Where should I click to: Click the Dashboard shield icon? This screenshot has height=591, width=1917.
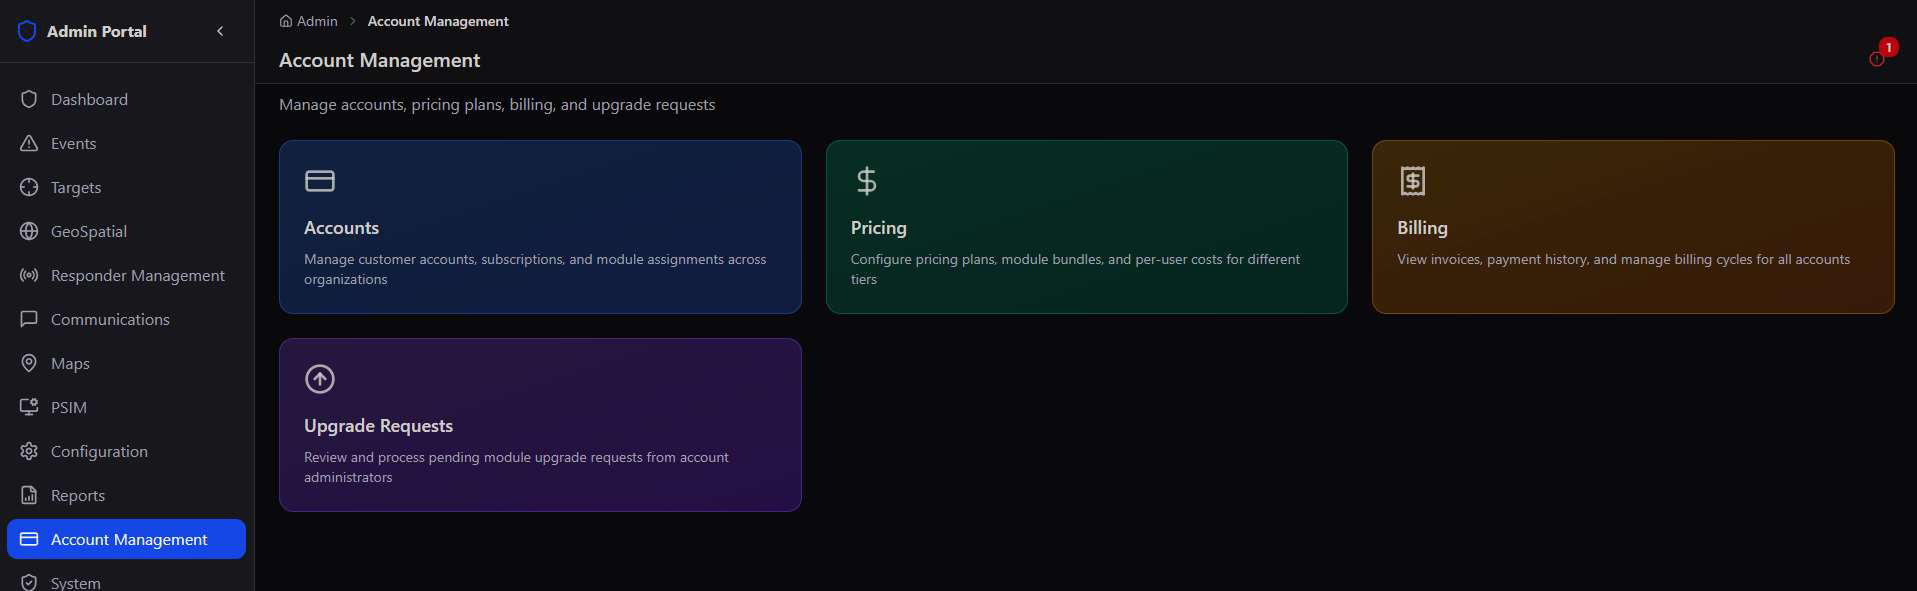[29, 99]
